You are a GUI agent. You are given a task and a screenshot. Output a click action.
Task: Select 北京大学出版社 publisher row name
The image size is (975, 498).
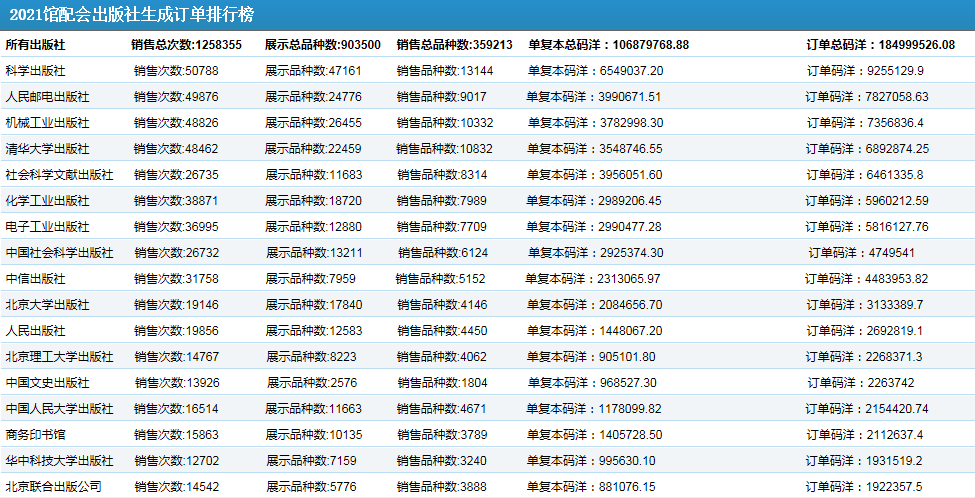click(47, 305)
